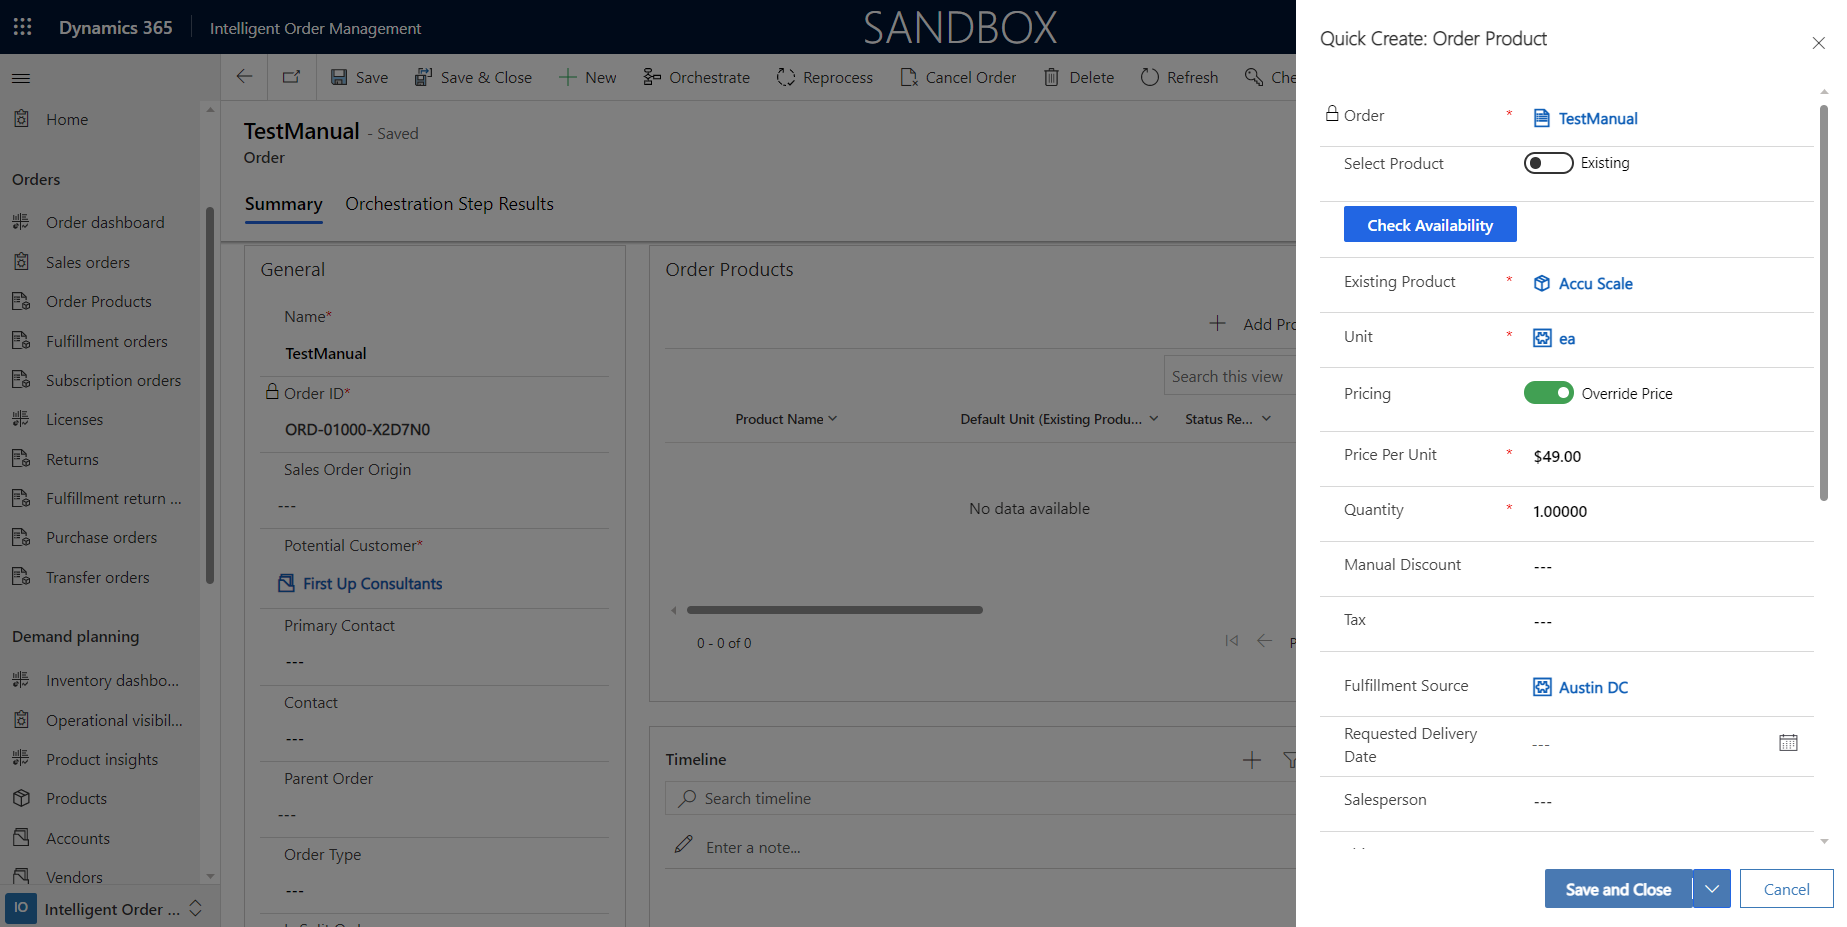Click Save & Close in command bar
Viewport: 1847px width, 927px height.
(x=473, y=77)
